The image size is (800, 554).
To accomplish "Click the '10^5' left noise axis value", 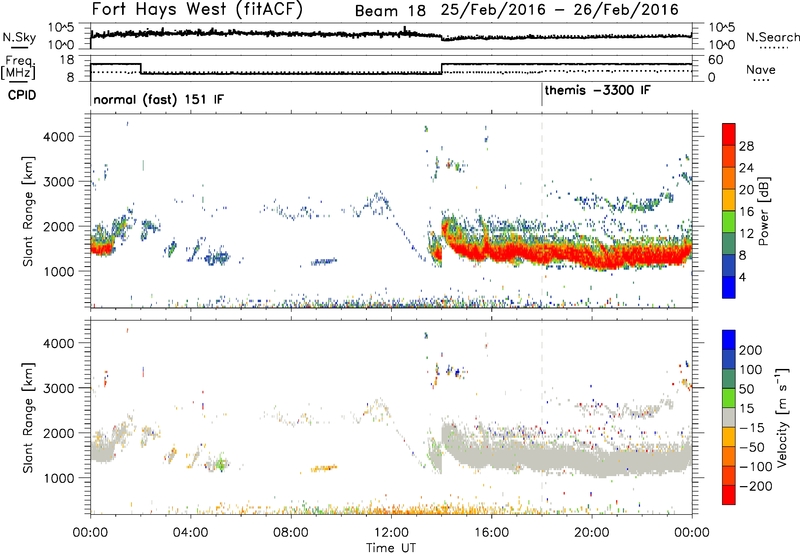I will pyautogui.click(x=61, y=28).
